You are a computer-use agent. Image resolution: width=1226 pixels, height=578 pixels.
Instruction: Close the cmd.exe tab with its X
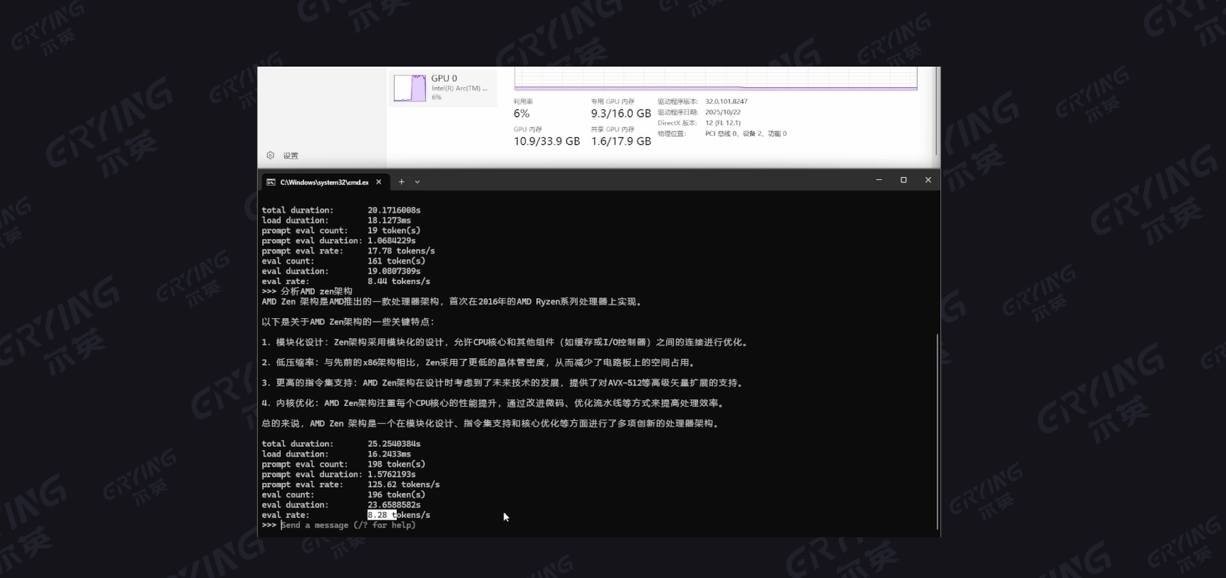click(379, 181)
